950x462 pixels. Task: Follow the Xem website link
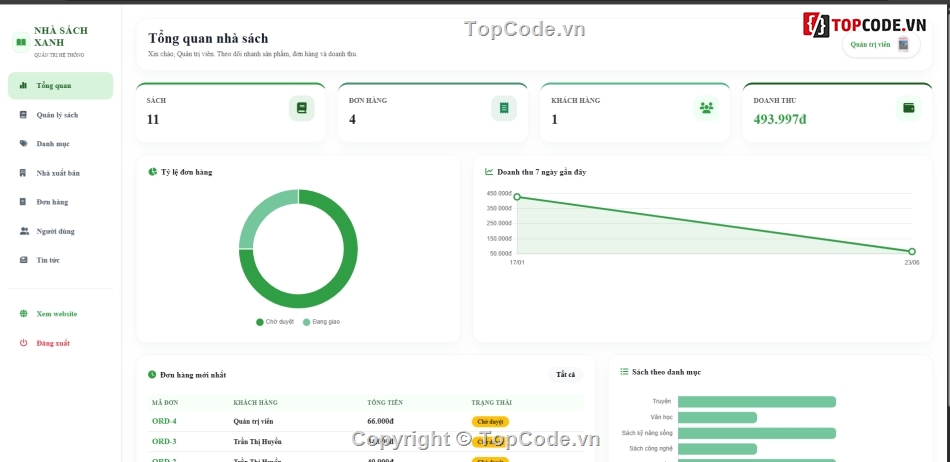(x=61, y=314)
